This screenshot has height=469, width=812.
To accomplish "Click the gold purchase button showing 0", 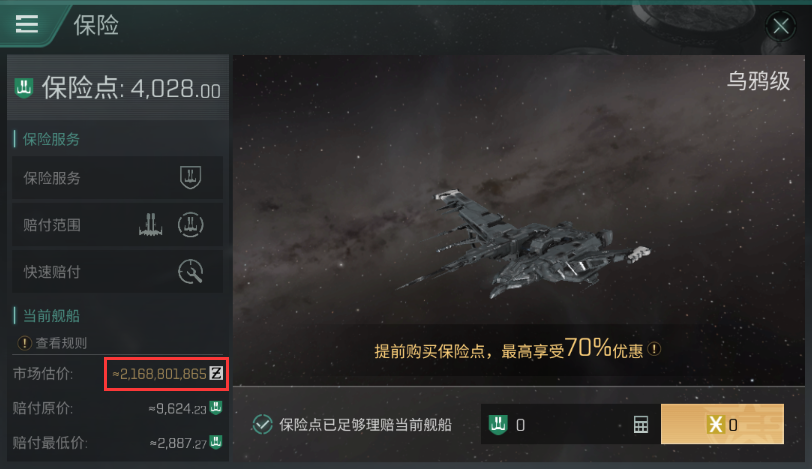I will (722, 424).
